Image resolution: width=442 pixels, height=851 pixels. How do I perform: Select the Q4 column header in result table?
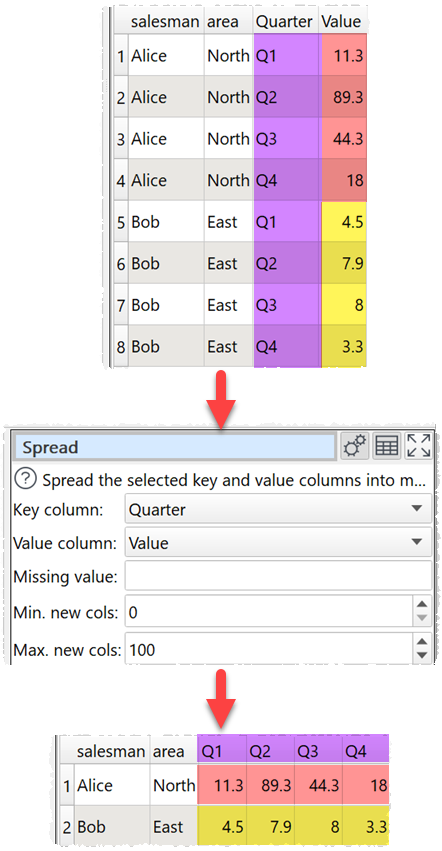pyautogui.click(x=365, y=751)
